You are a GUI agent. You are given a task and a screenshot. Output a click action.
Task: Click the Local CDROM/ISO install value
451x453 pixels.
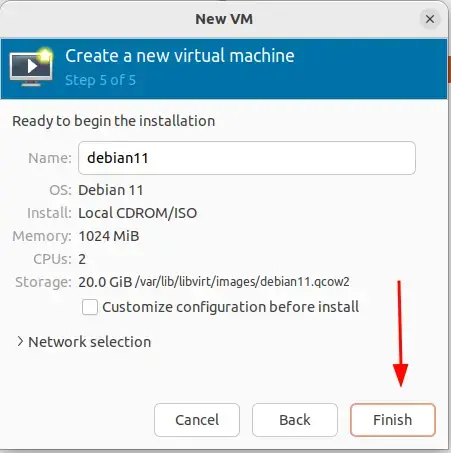tap(137, 213)
